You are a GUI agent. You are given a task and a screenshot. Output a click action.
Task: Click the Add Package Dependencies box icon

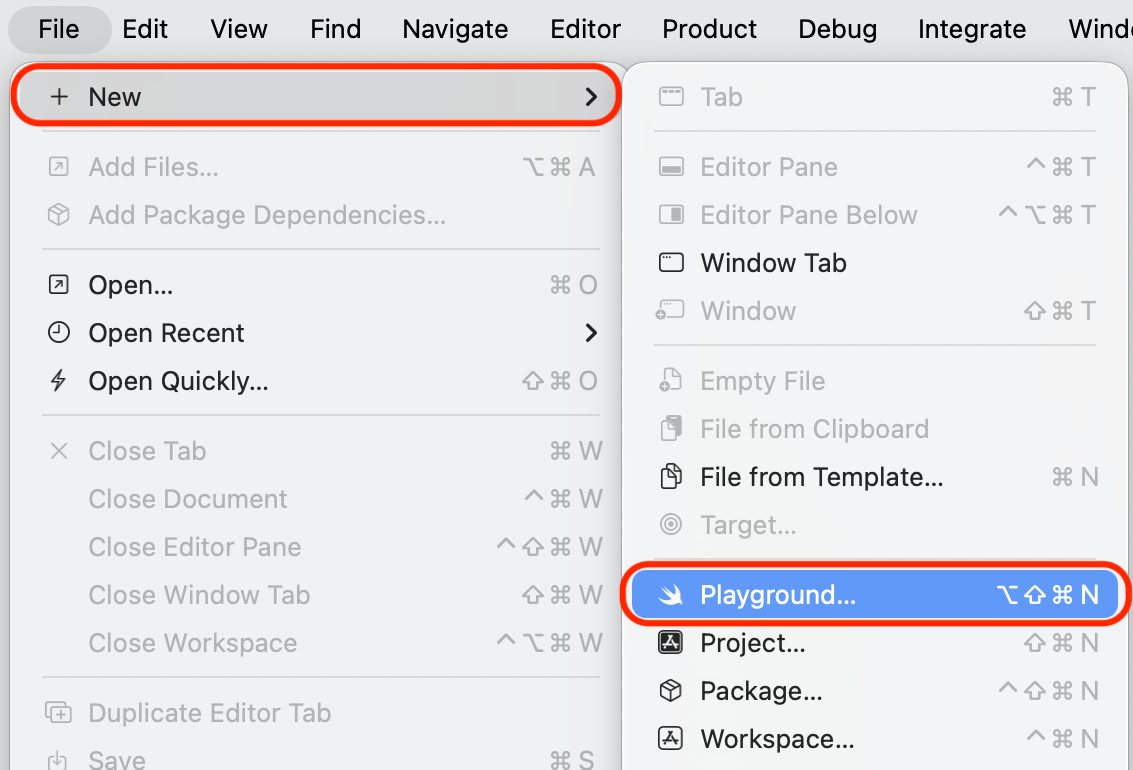pos(59,215)
